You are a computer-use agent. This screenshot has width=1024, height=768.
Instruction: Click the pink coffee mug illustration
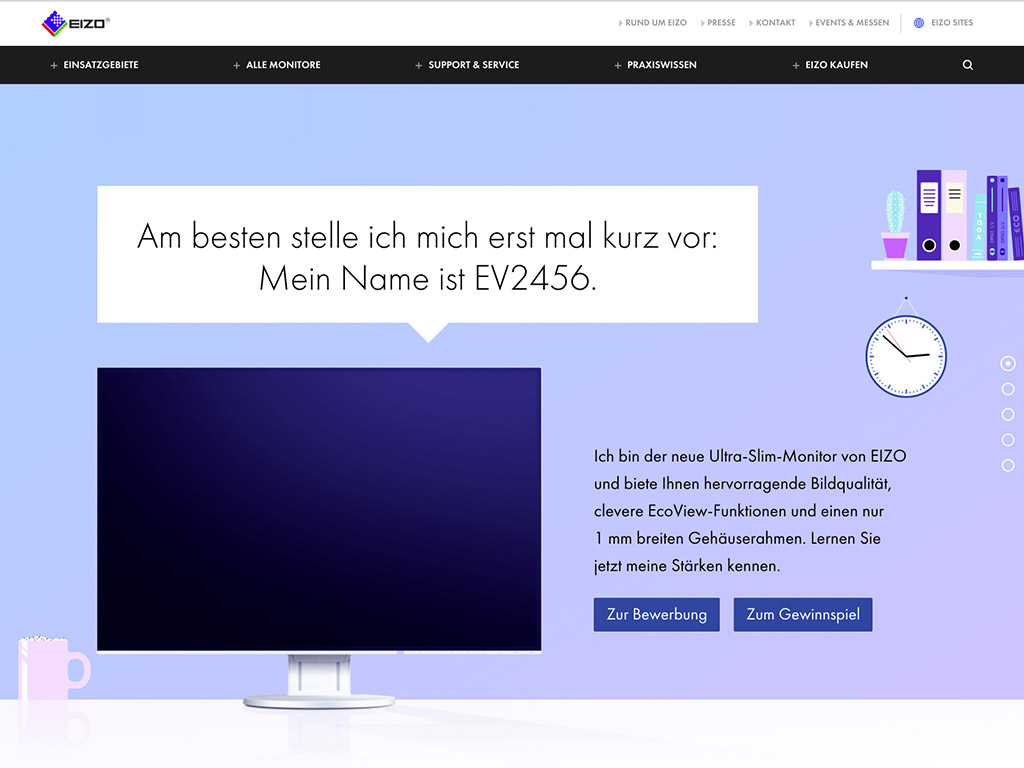(x=50, y=670)
